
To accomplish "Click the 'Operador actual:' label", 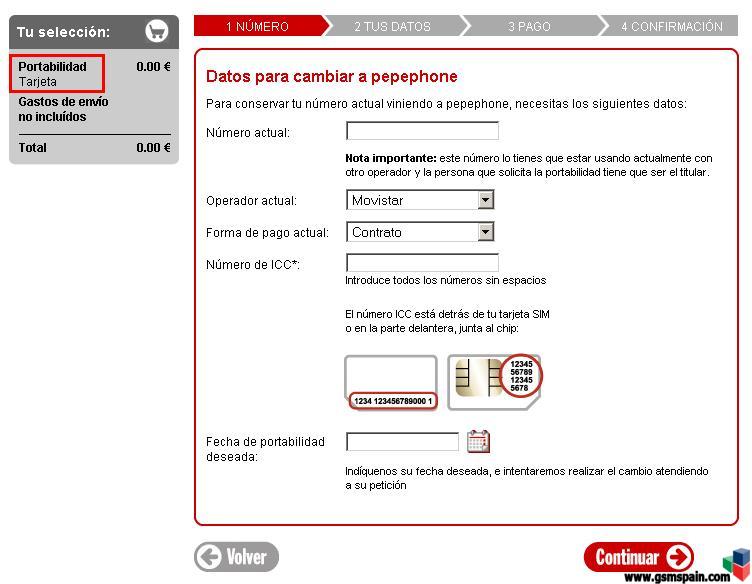I will click(251, 201).
